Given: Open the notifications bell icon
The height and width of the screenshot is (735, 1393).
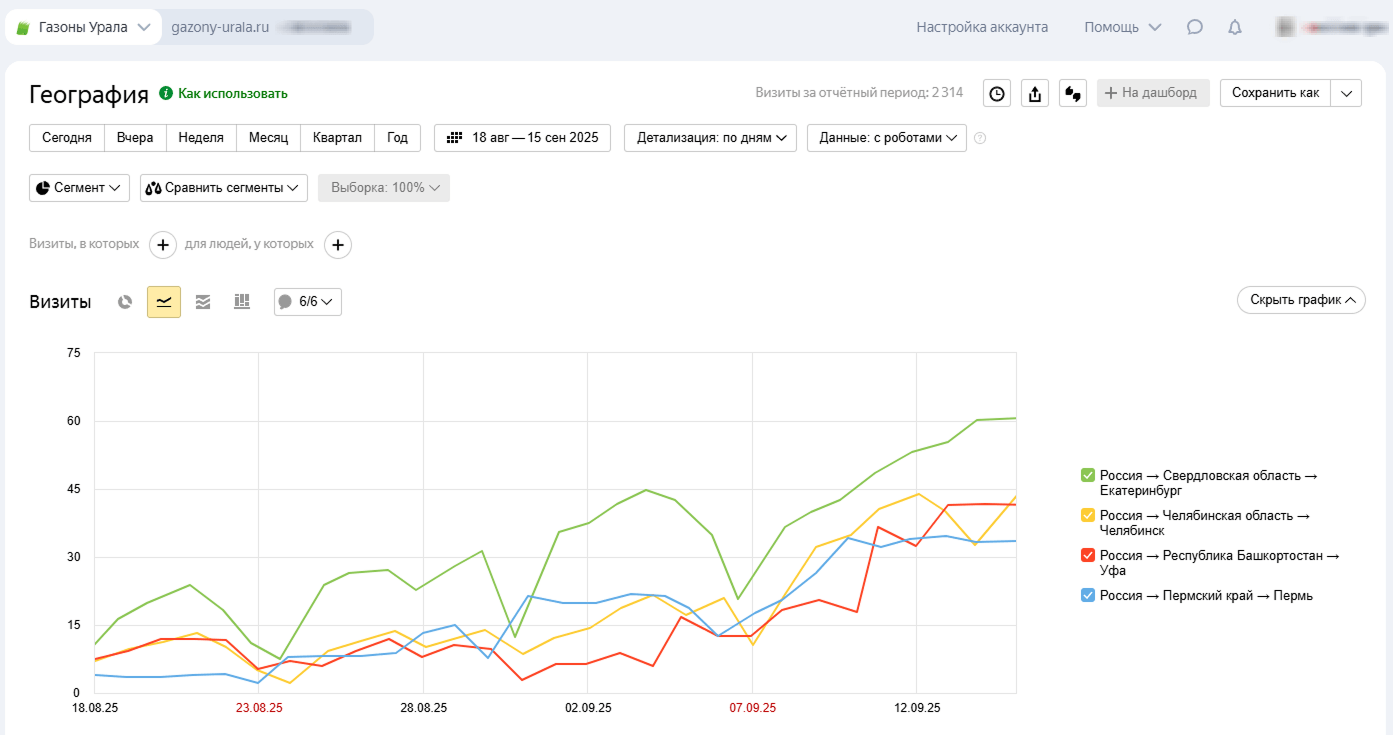Looking at the screenshot, I should tap(1235, 27).
